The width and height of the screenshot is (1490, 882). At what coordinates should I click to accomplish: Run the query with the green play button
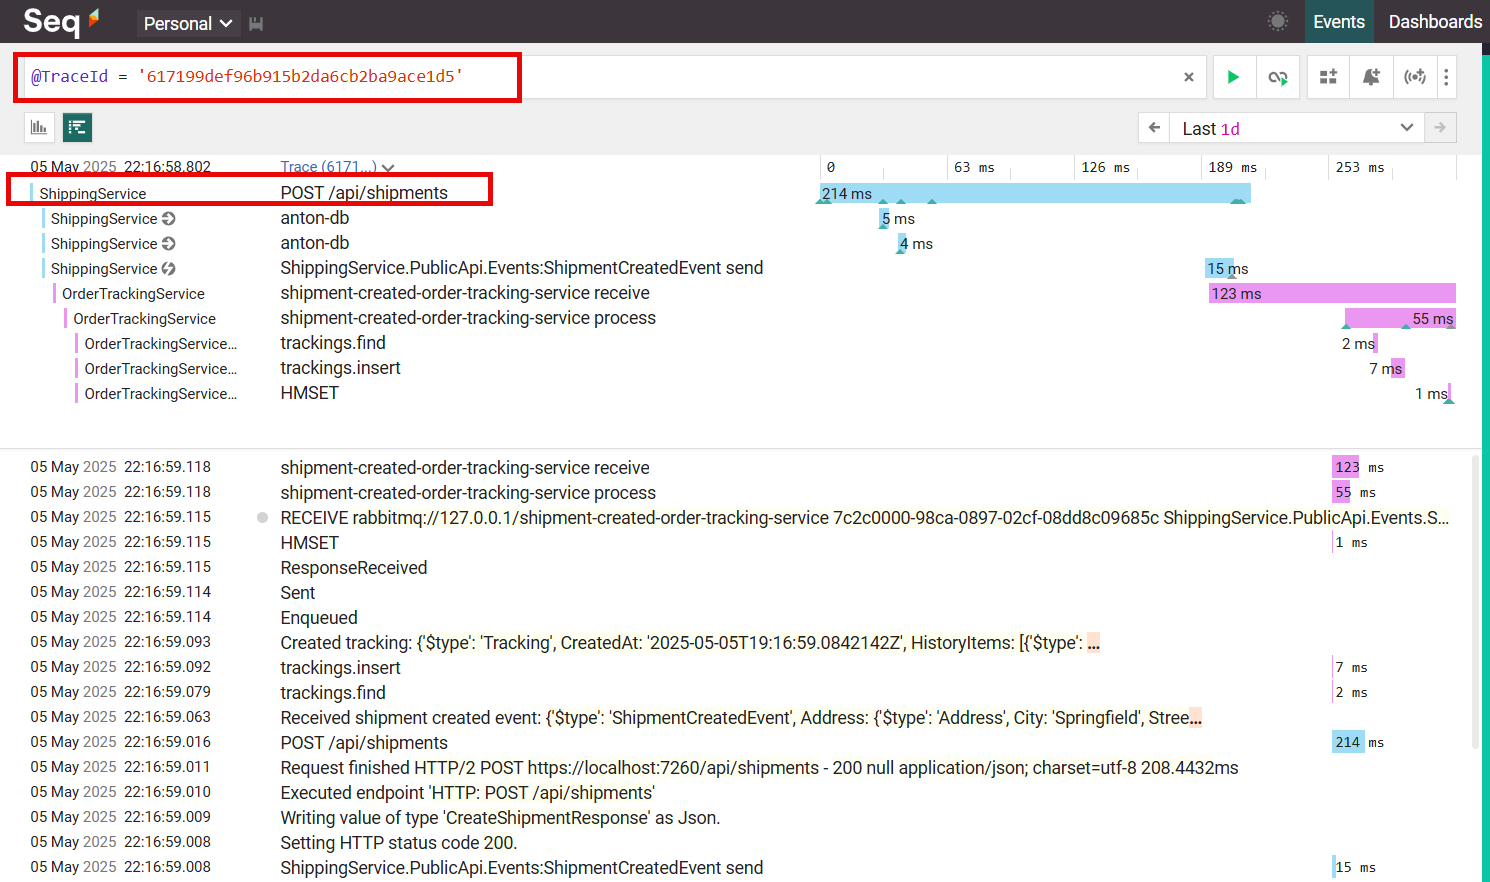pyautogui.click(x=1233, y=77)
